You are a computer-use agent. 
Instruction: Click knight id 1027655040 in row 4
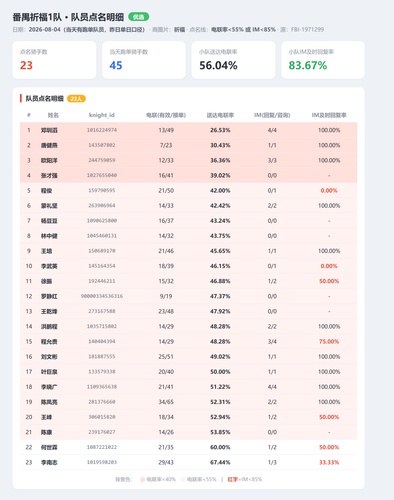(x=102, y=175)
